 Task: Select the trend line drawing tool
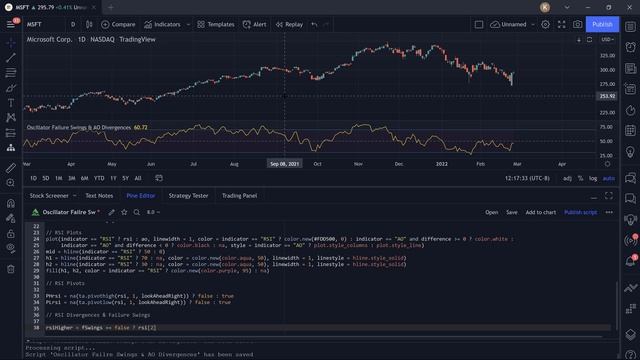point(11,58)
